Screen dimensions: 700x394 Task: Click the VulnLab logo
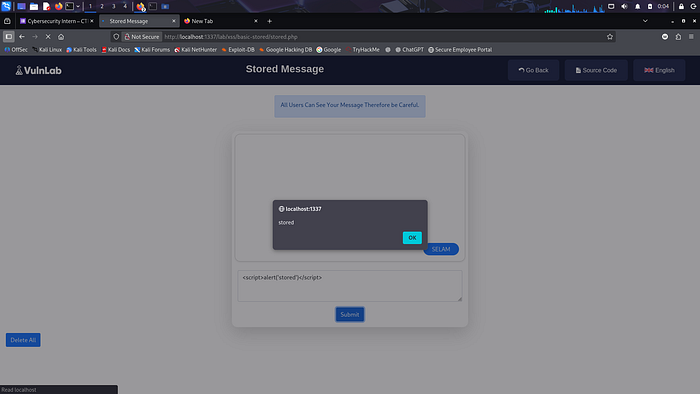click(x=38, y=71)
